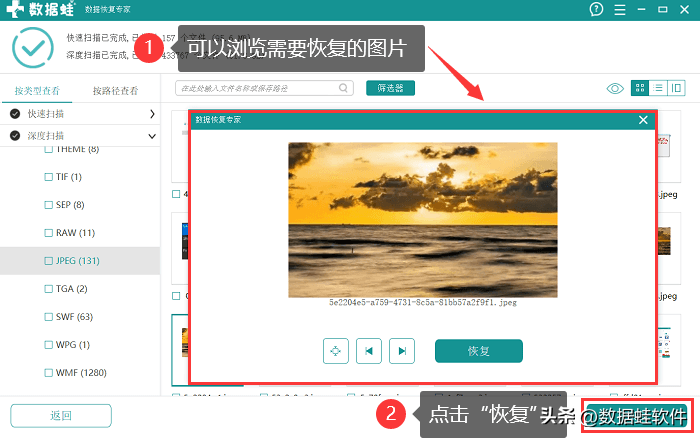Screen dimensions: 700x438
Task: Expand the 快速扫描 section
Action: coord(152,114)
